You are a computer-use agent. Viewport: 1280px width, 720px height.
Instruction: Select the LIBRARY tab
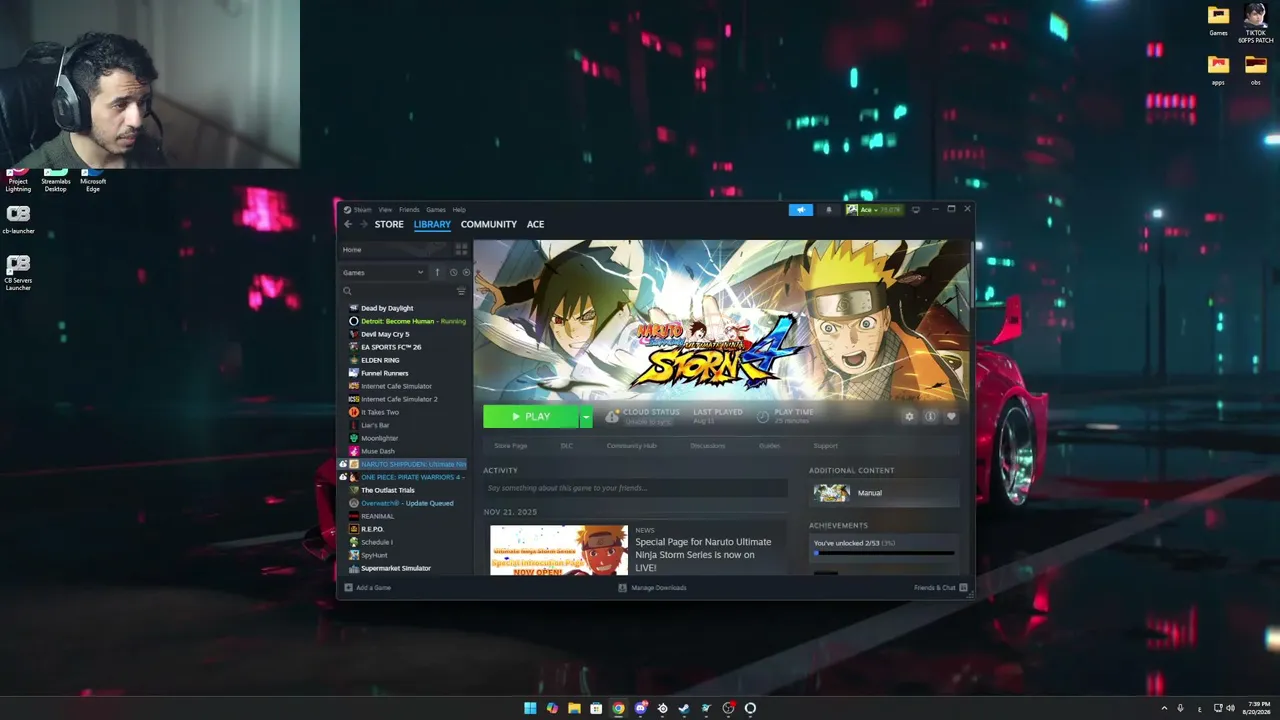click(x=432, y=224)
